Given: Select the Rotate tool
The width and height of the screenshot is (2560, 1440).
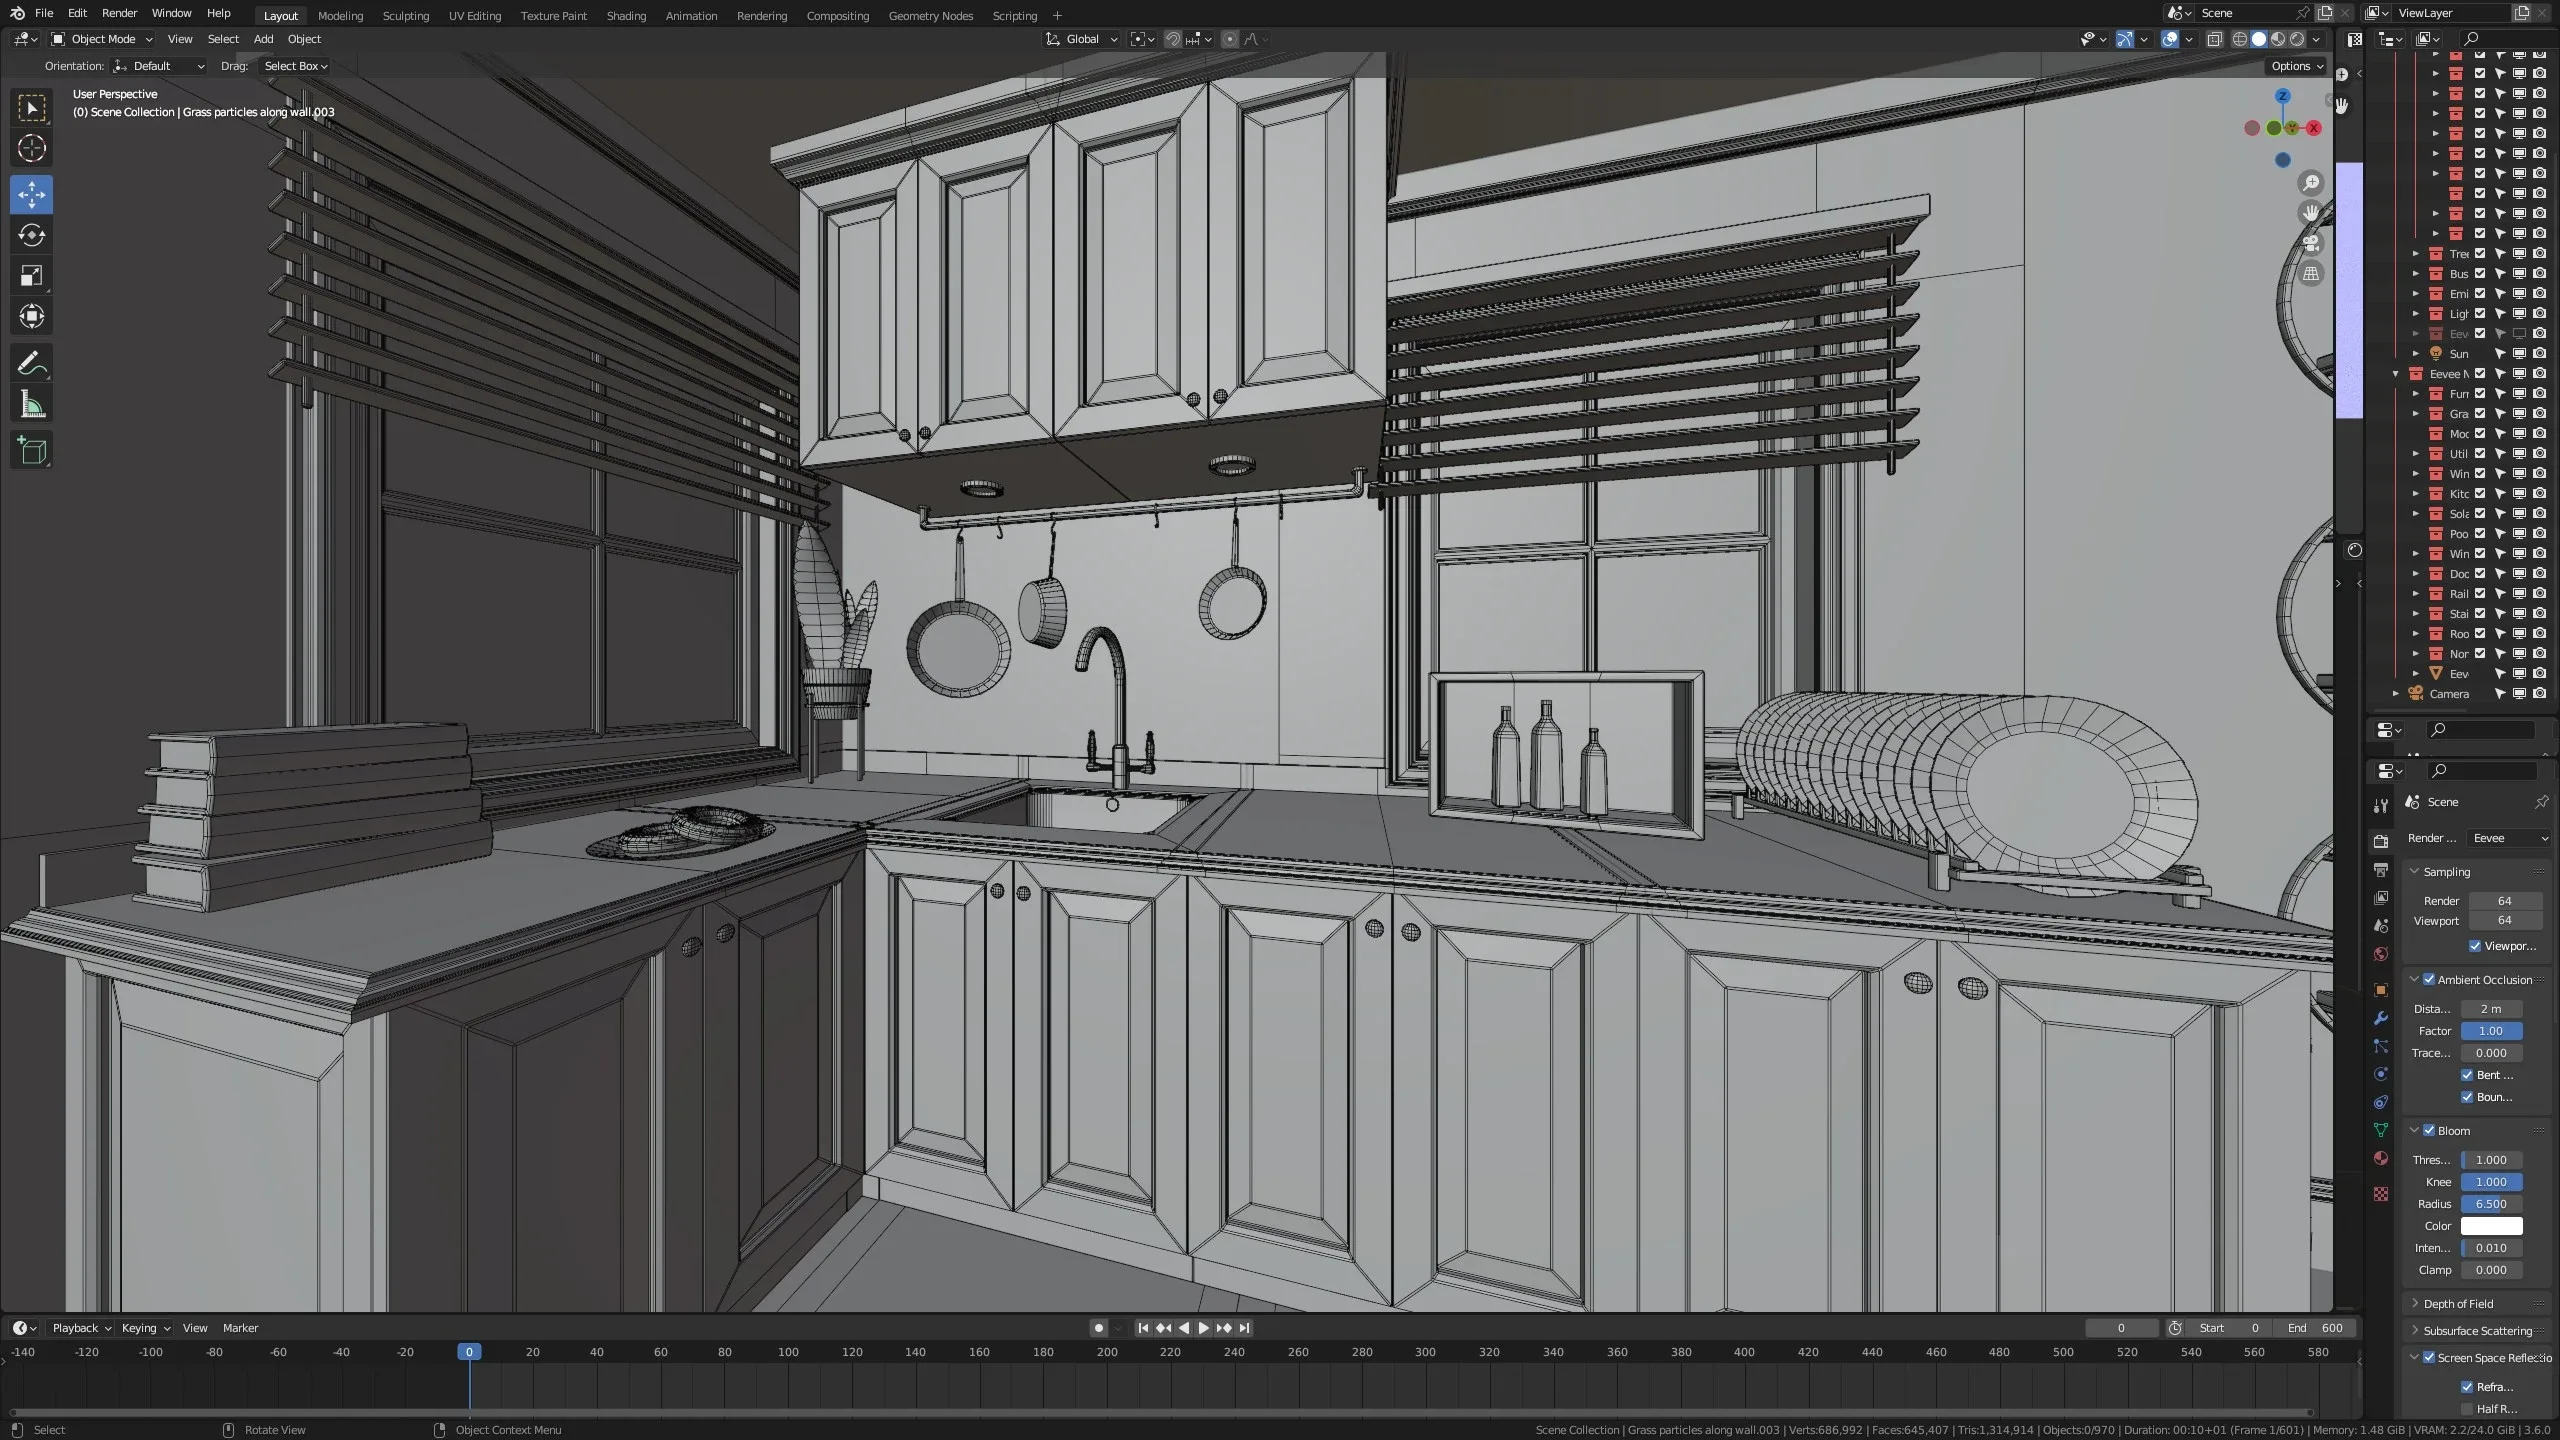Looking at the screenshot, I should point(32,236).
